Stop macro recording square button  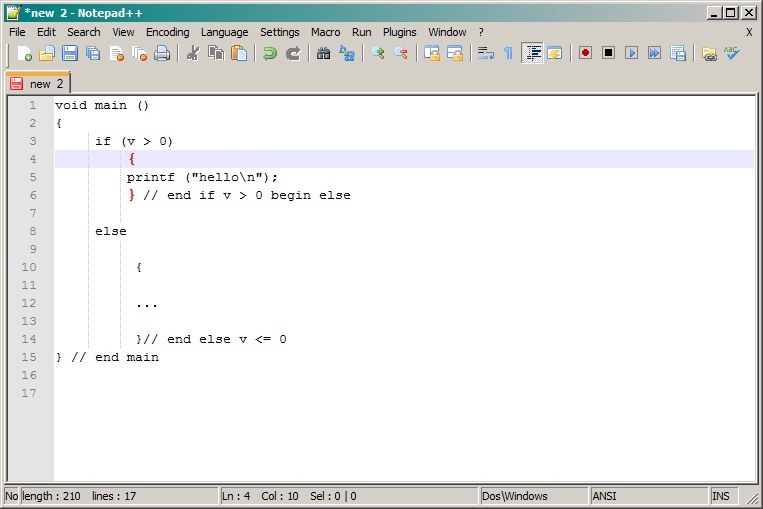(608, 53)
